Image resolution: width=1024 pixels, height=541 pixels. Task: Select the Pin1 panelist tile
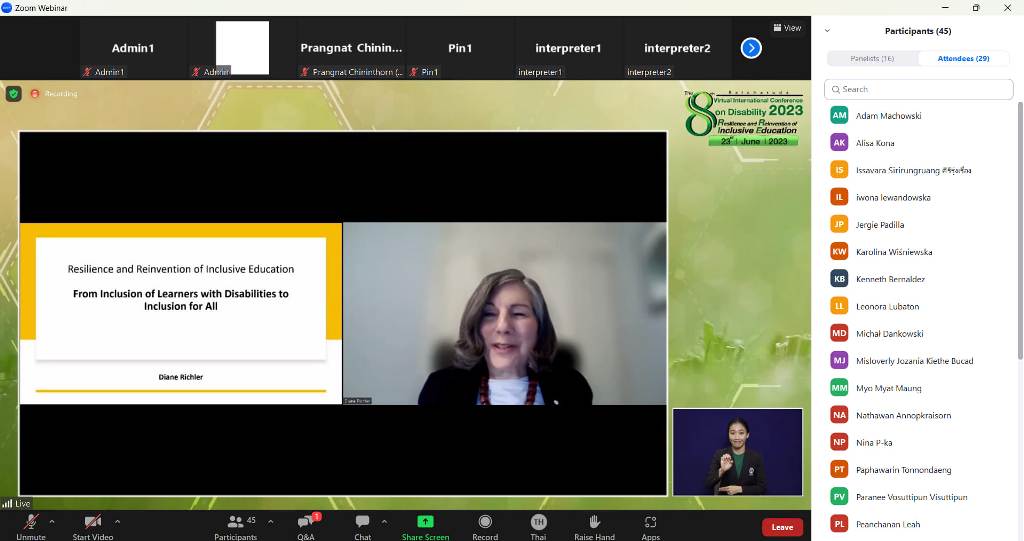tap(460, 48)
